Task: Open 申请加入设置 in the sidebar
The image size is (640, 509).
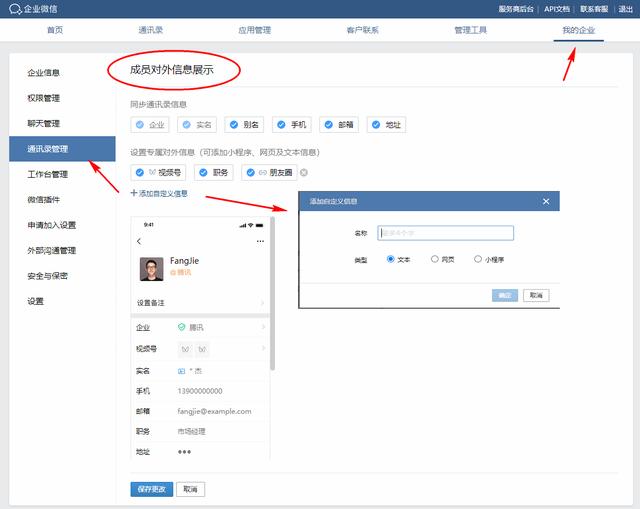Action: click(x=52, y=225)
